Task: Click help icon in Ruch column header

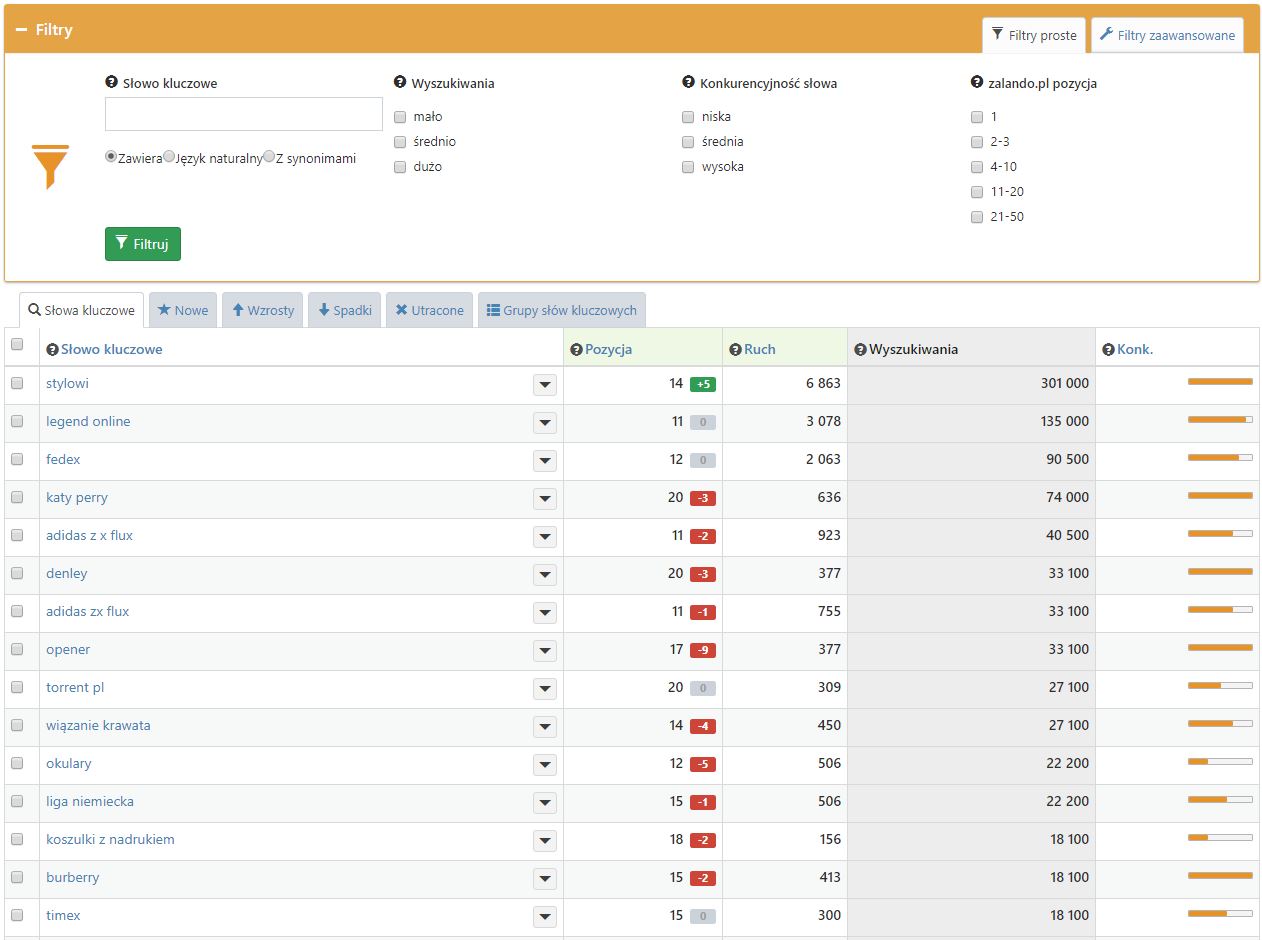Action: (x=735, y=349)
